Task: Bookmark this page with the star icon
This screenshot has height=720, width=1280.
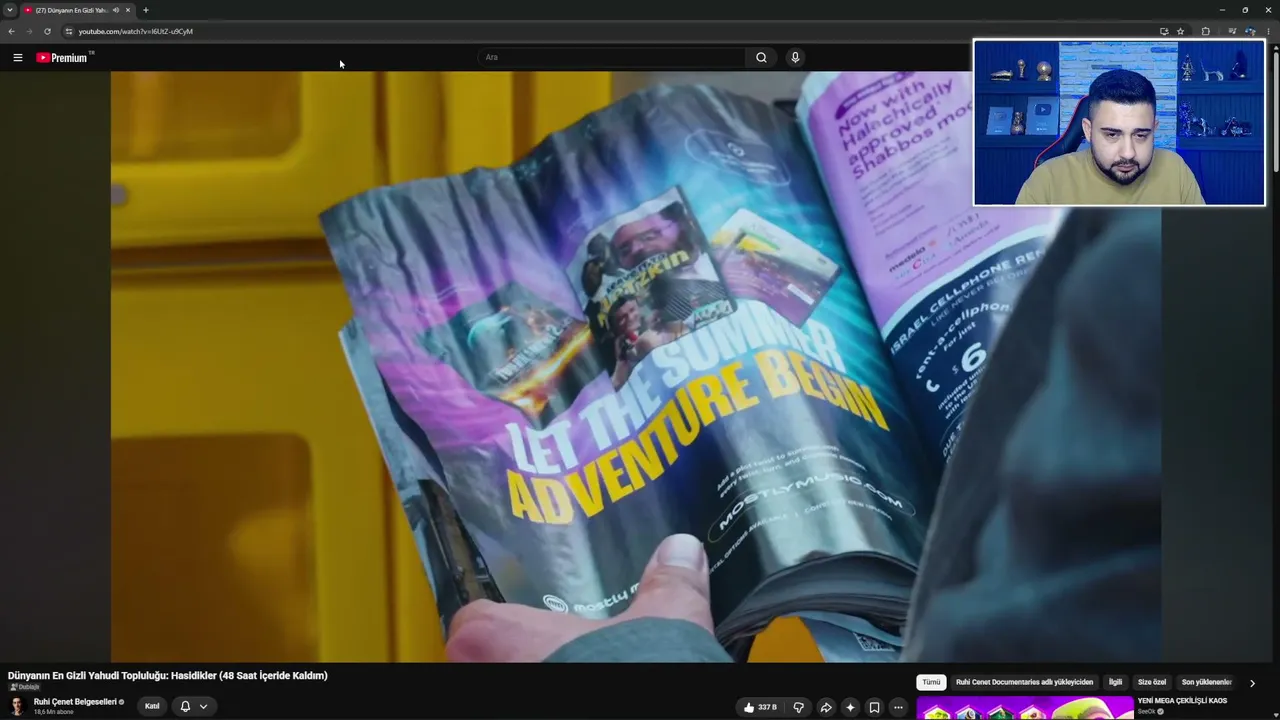Action: pyautogui.click(x=1180, y=31)
